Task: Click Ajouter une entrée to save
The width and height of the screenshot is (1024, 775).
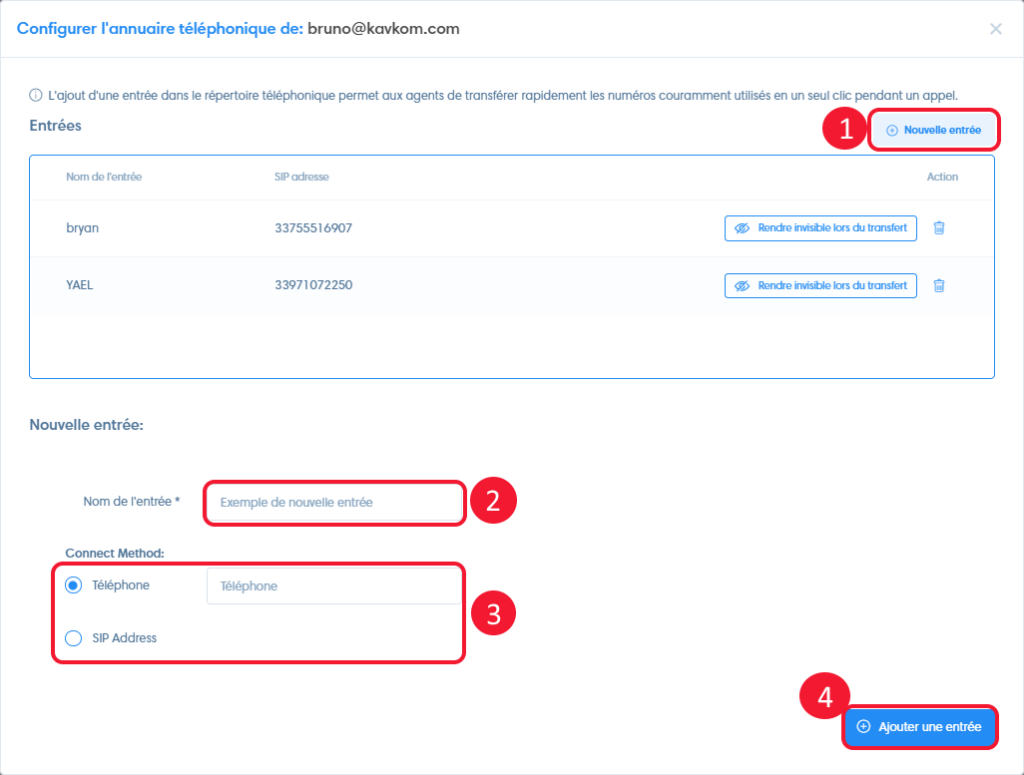Action: pyautogui.click(x=920, y=727)
